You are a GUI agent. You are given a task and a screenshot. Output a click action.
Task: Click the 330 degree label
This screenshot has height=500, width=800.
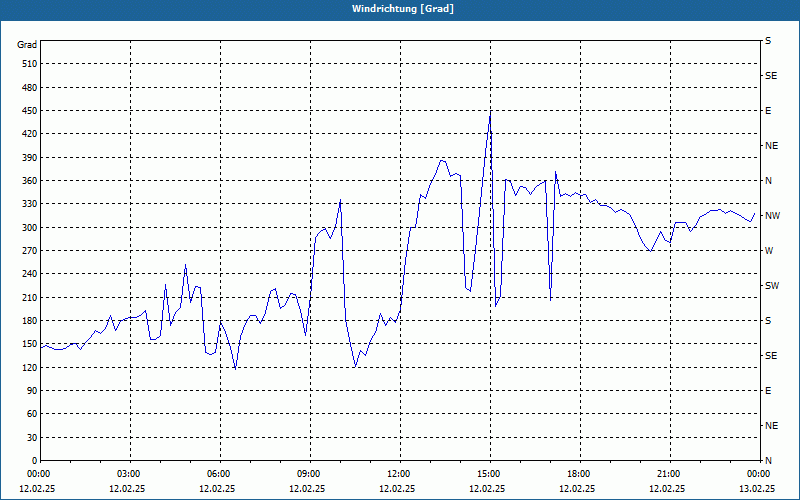[29, 204]
